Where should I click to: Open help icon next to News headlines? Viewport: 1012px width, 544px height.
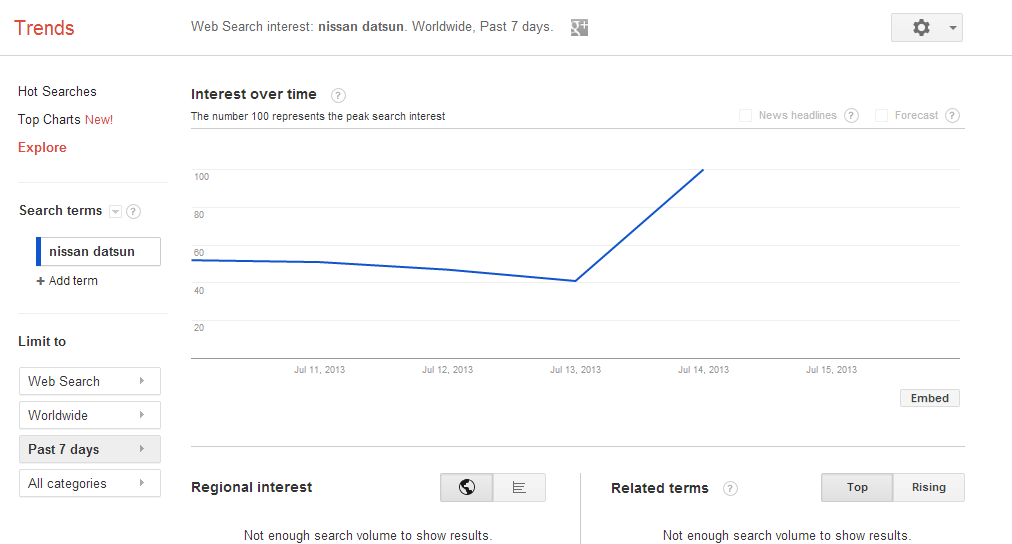(x=851, y=116)
